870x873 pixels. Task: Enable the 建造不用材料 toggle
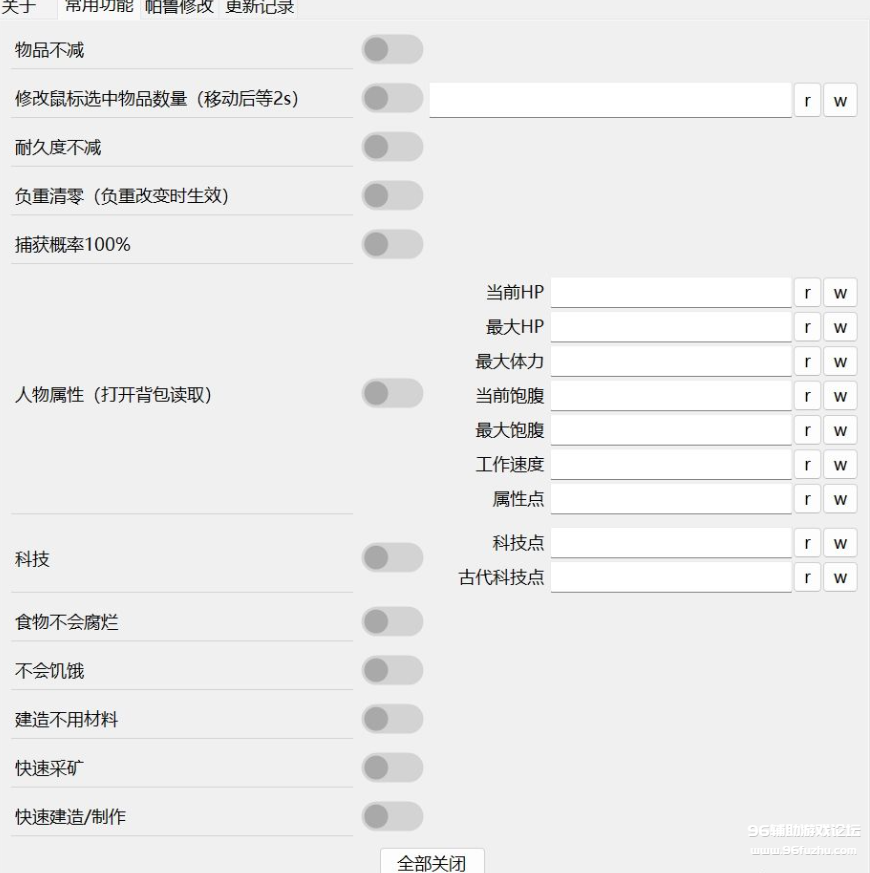tap(392, 719)
